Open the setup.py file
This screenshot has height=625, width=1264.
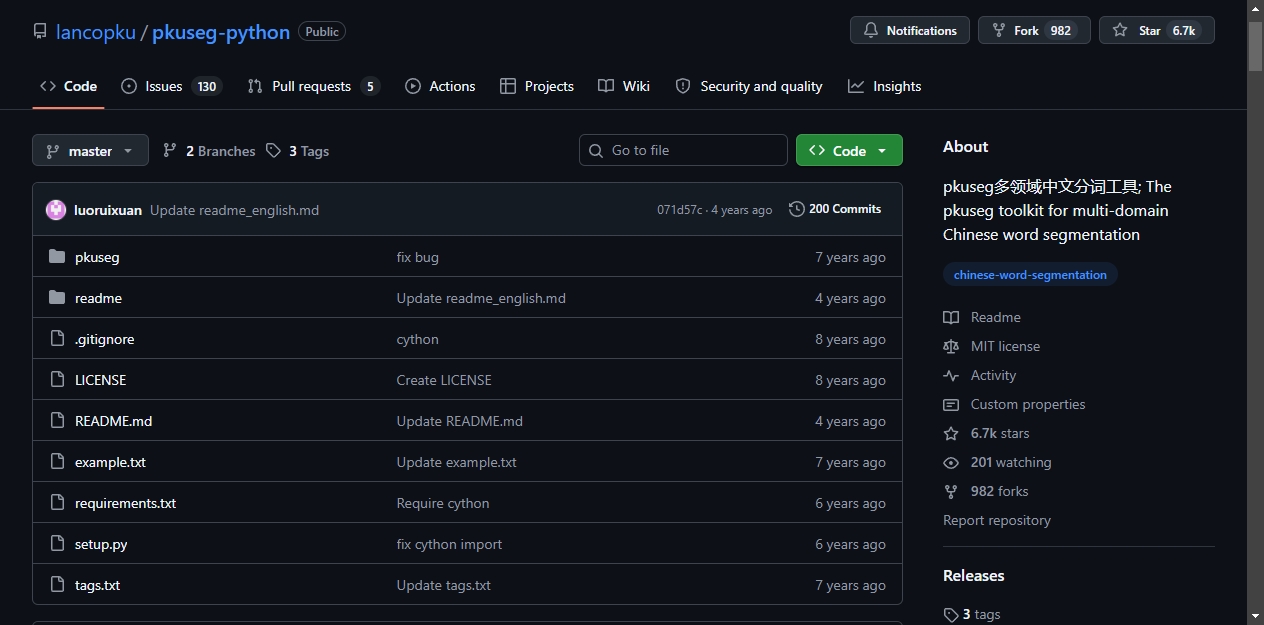coord(101,544)
